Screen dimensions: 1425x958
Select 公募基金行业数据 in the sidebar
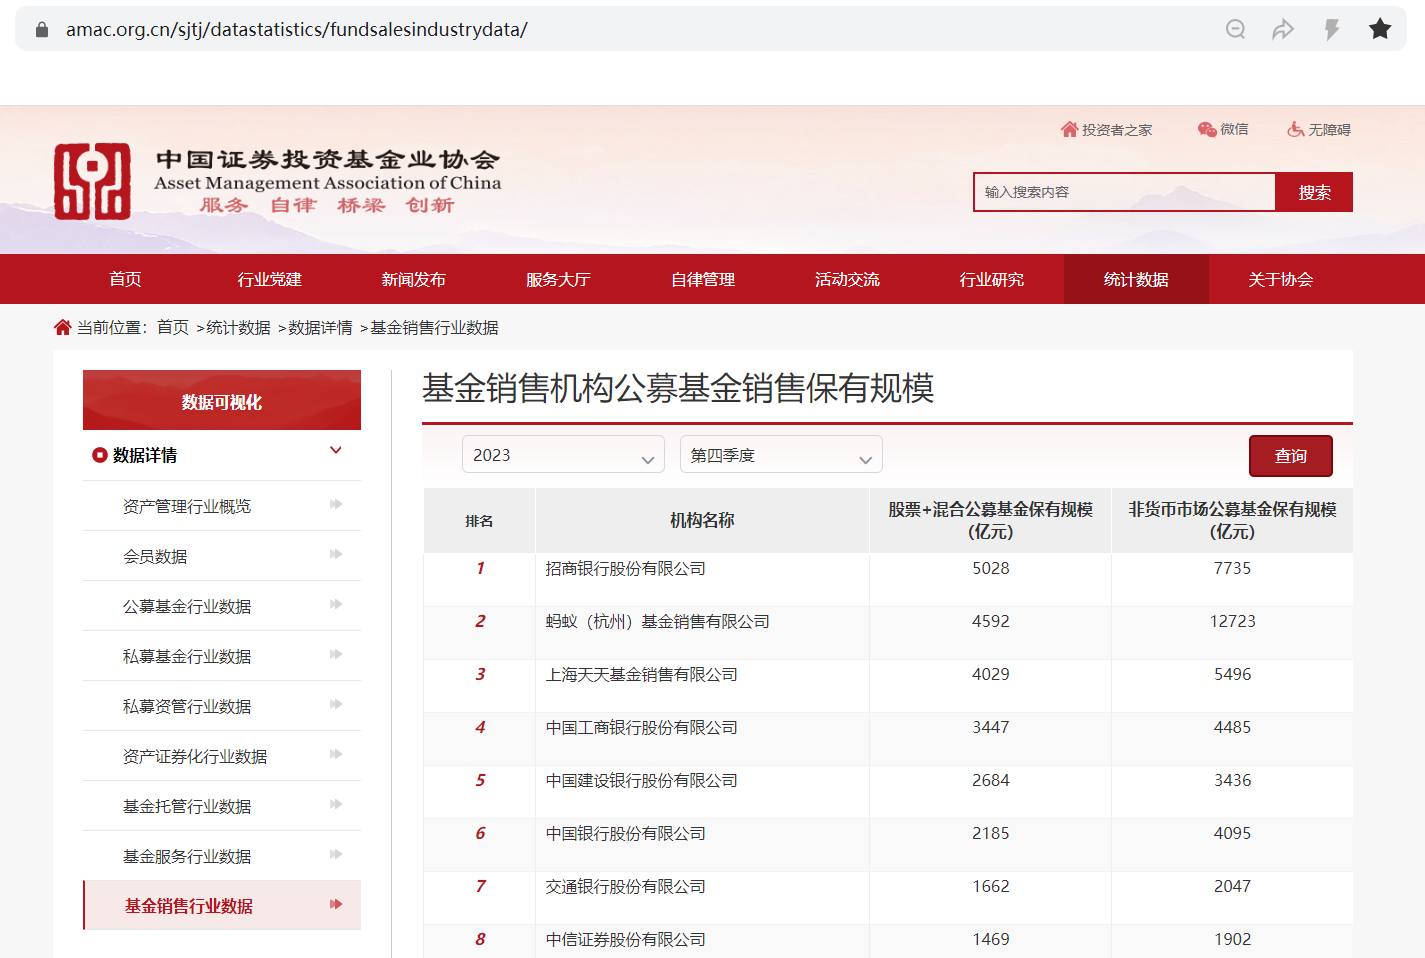click(x=187, y=606)
